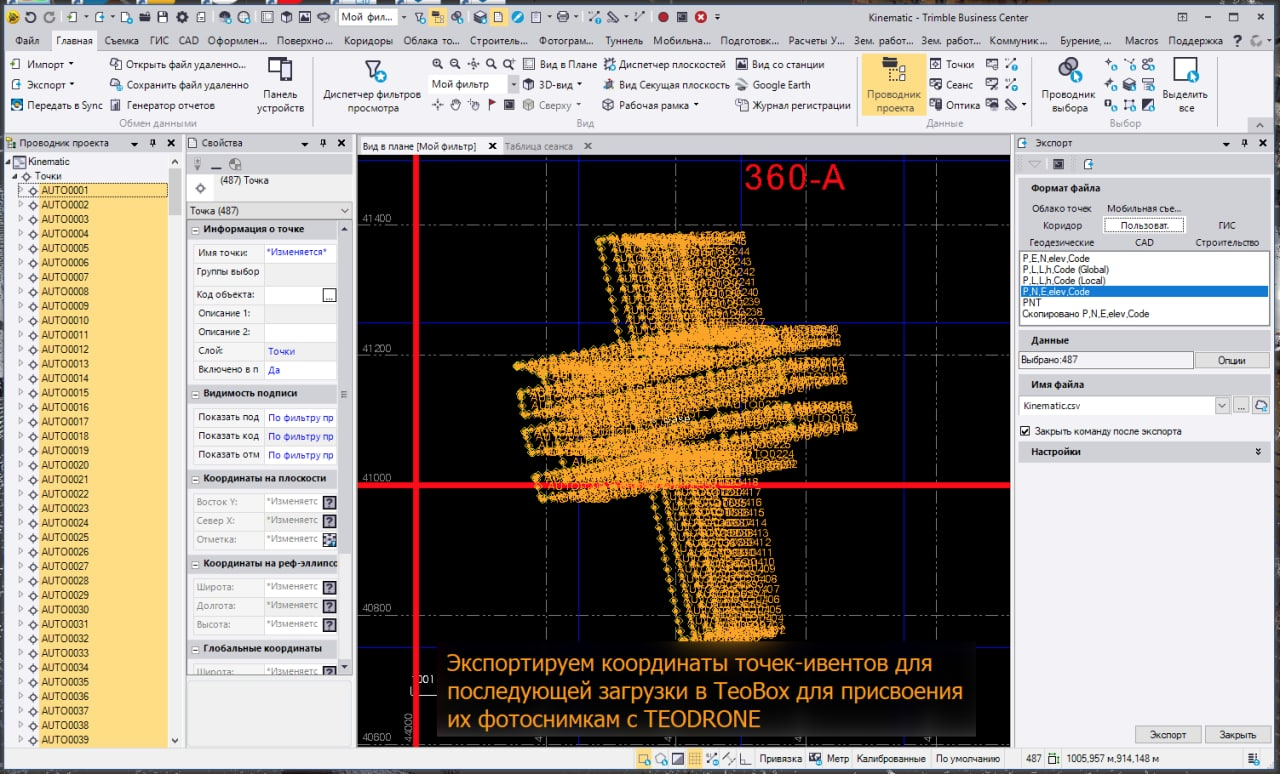This screenshot has width=1280, height=774.
Task: Open Selection Explorer (Проводник выбора)
Action: click(1069, 84)
